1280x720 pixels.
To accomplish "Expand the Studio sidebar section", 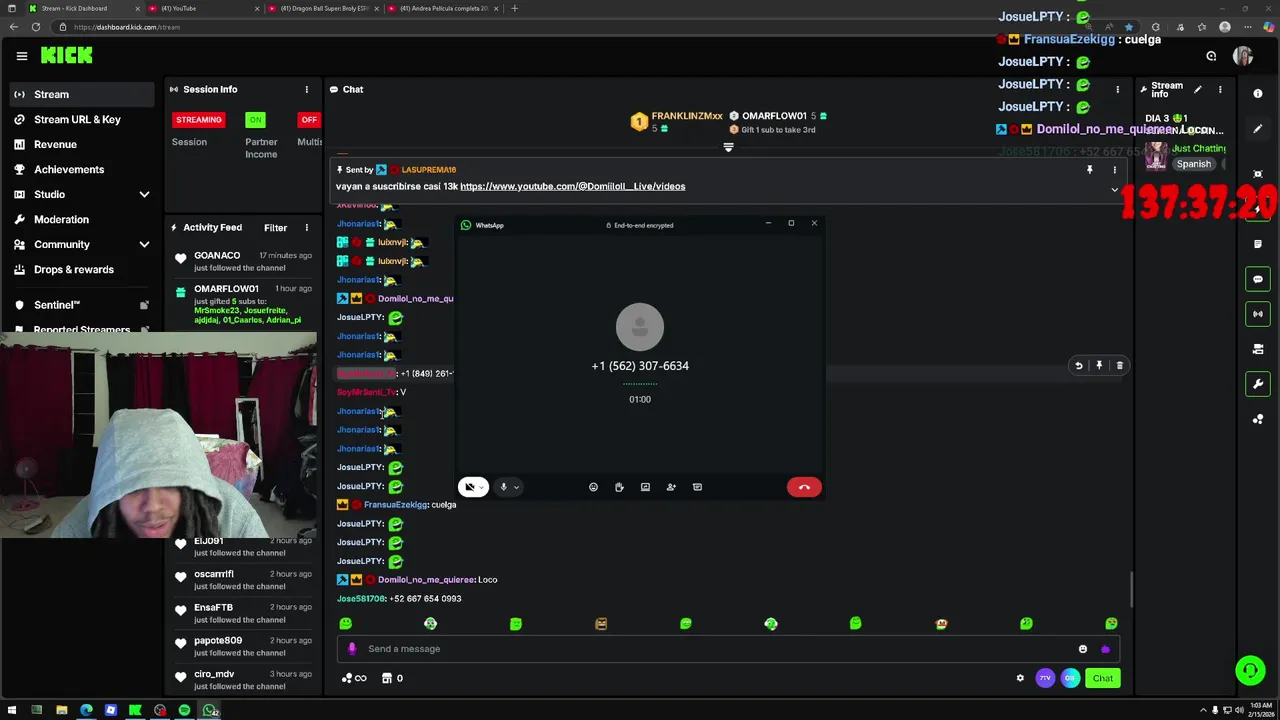I will coord(144,194).
